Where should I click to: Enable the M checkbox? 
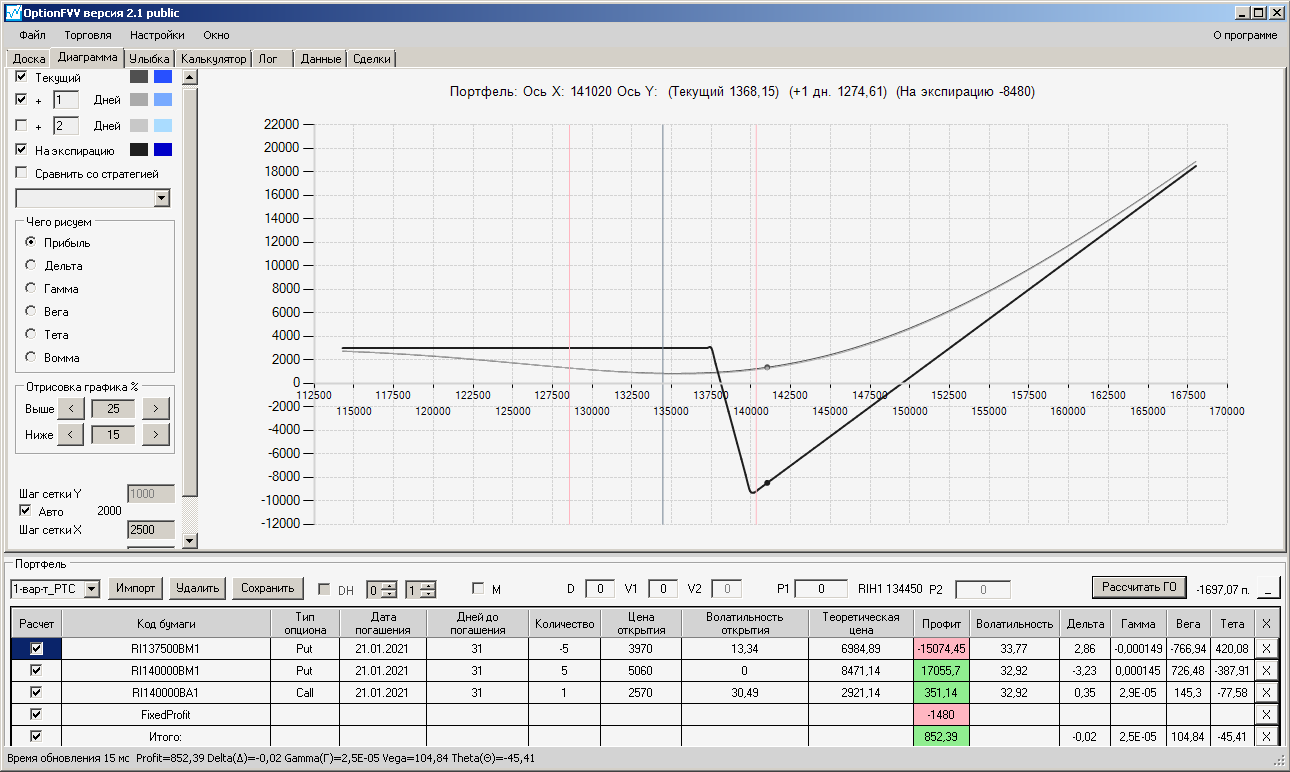478,588
